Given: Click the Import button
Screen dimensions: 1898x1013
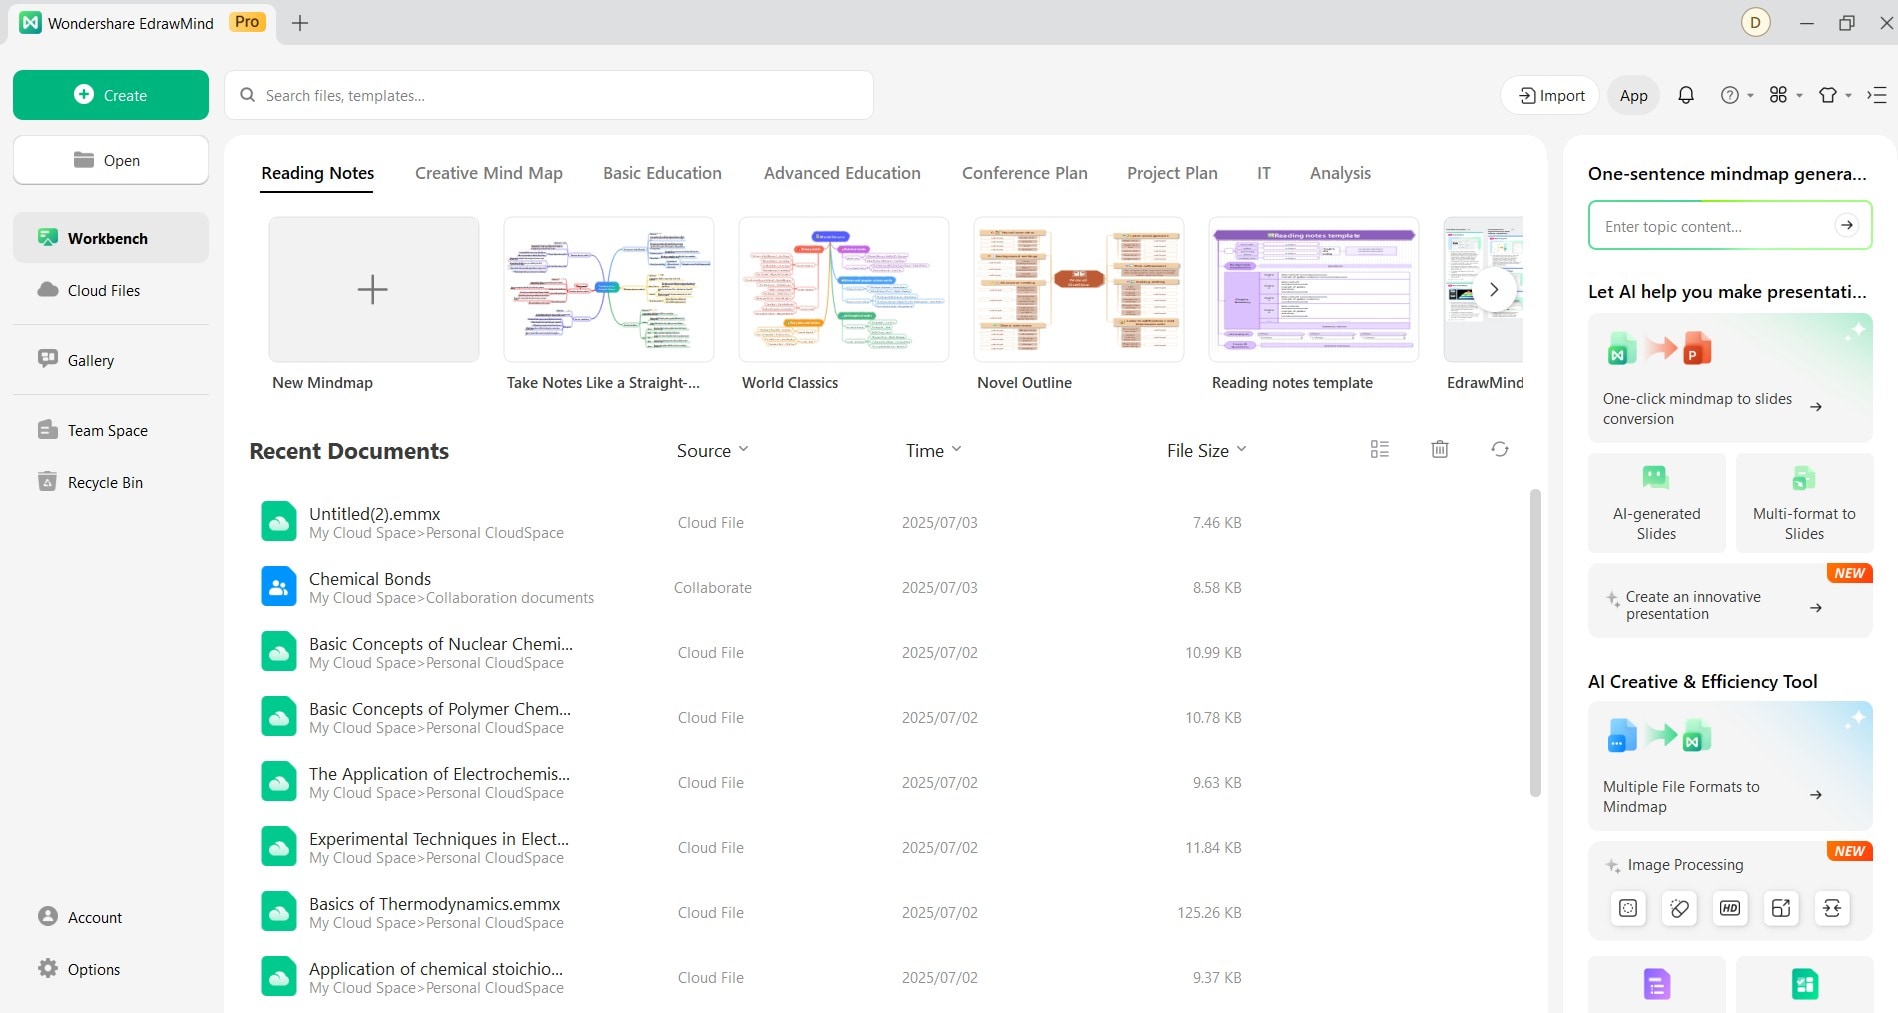Looking at the screenshot, I should coord(1551,95).
